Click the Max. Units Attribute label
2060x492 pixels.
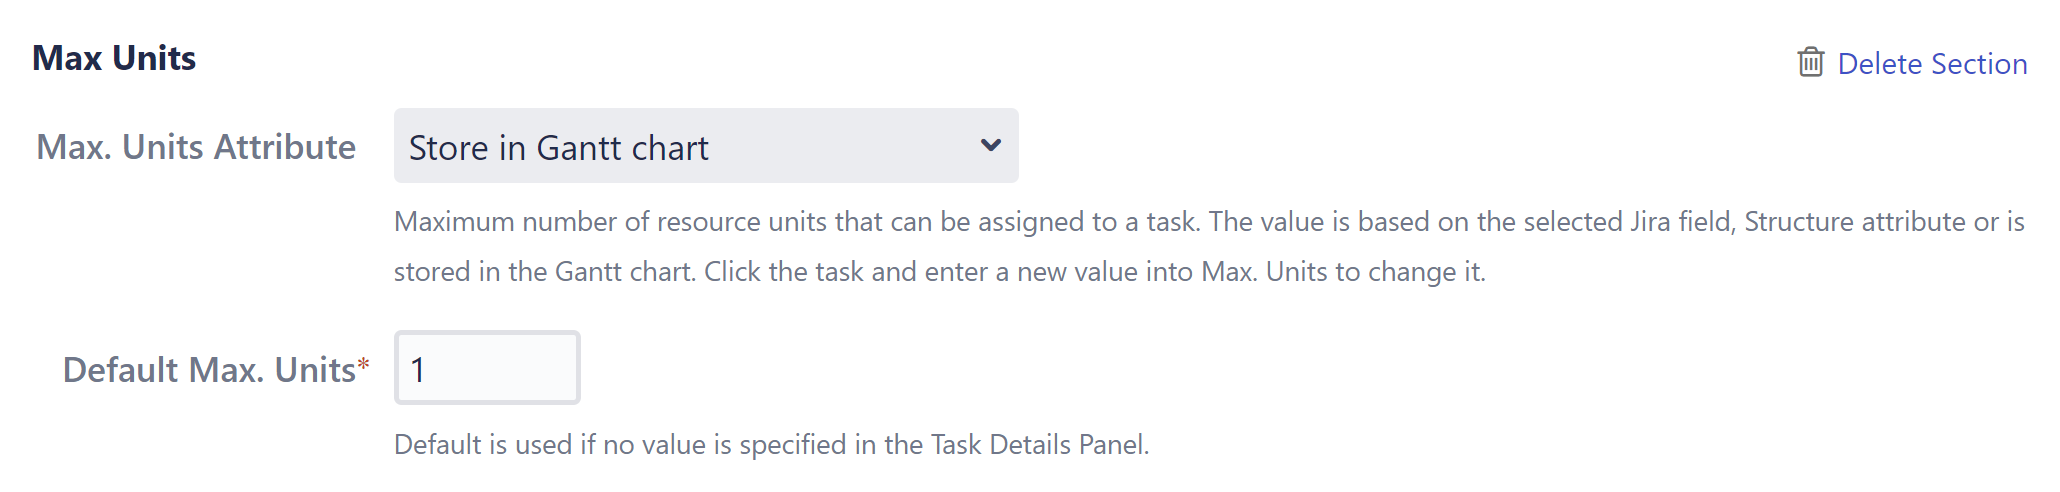196,147
